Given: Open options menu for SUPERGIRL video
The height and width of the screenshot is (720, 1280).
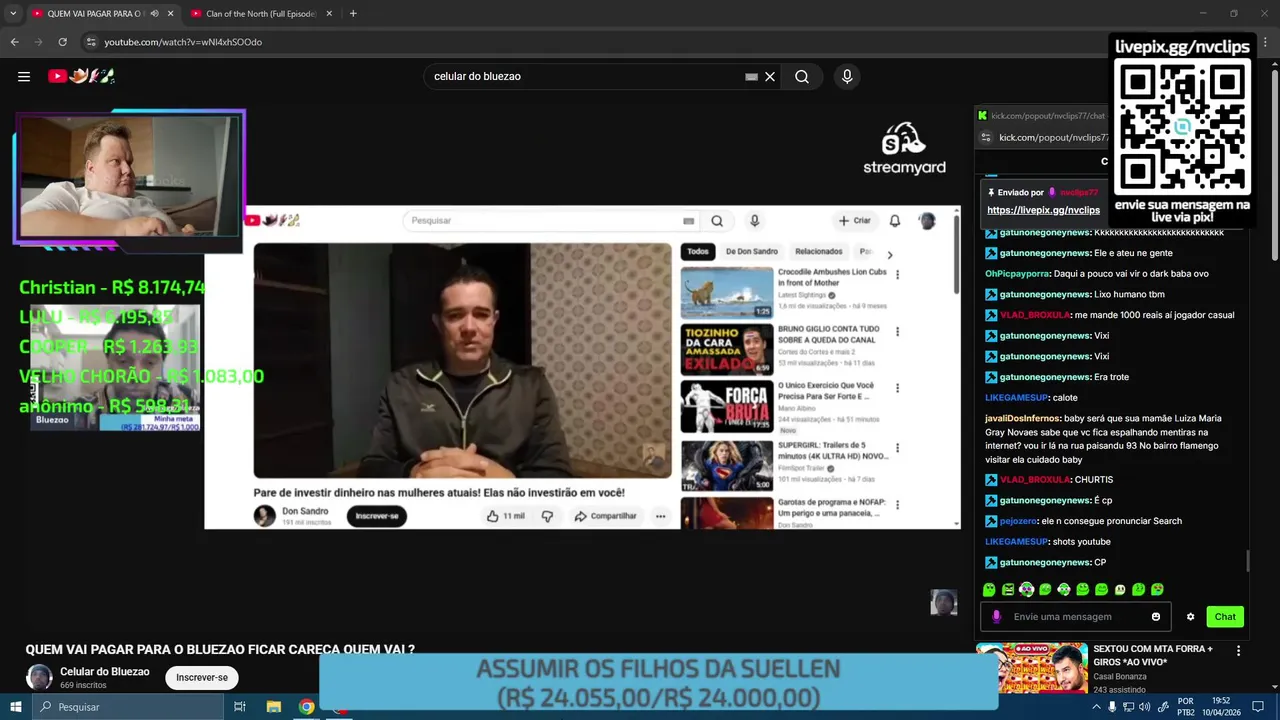Looking at the screenshot, I should point(897,447).
